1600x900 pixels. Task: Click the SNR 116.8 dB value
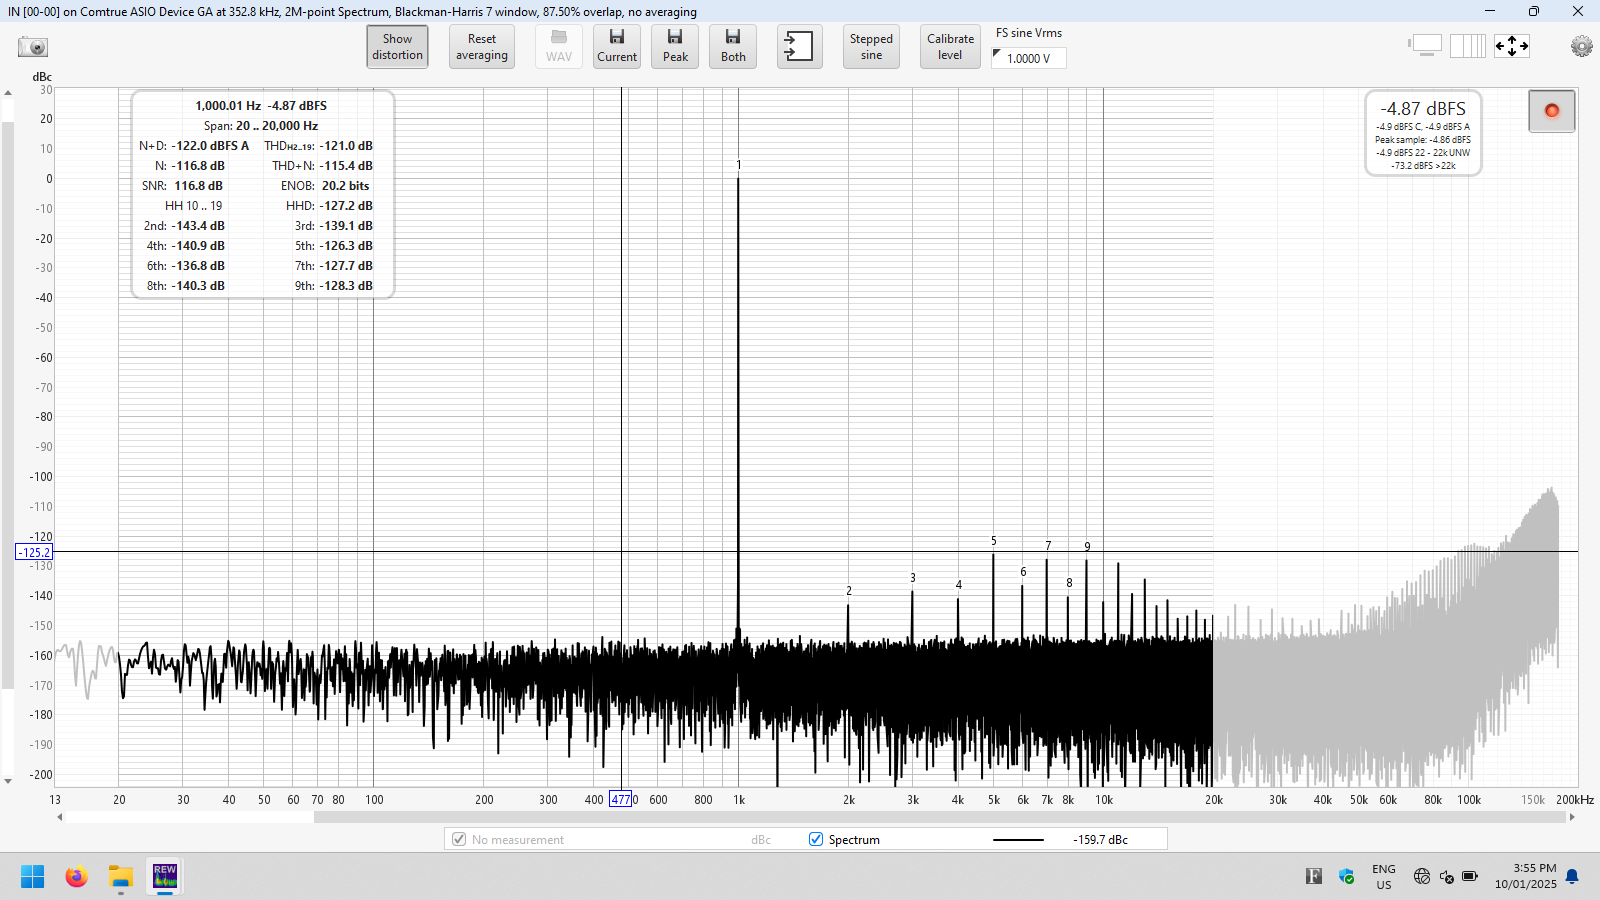click(x=198, y=186)
